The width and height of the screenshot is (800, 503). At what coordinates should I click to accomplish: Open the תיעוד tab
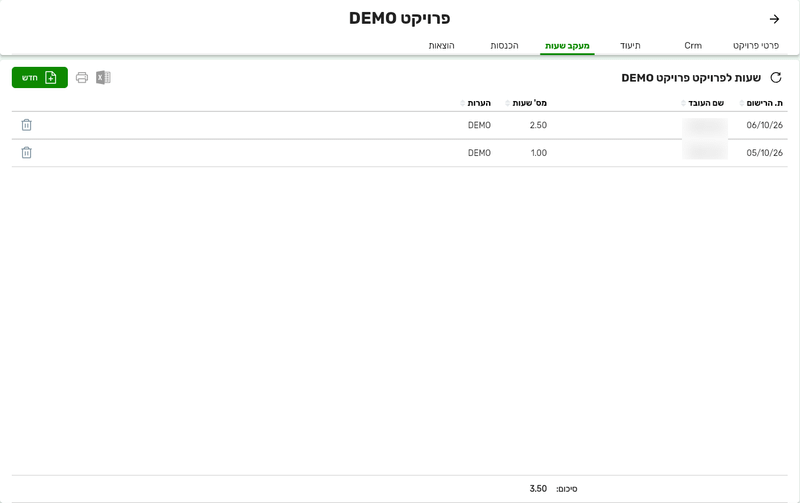click(x=630, y=45)
